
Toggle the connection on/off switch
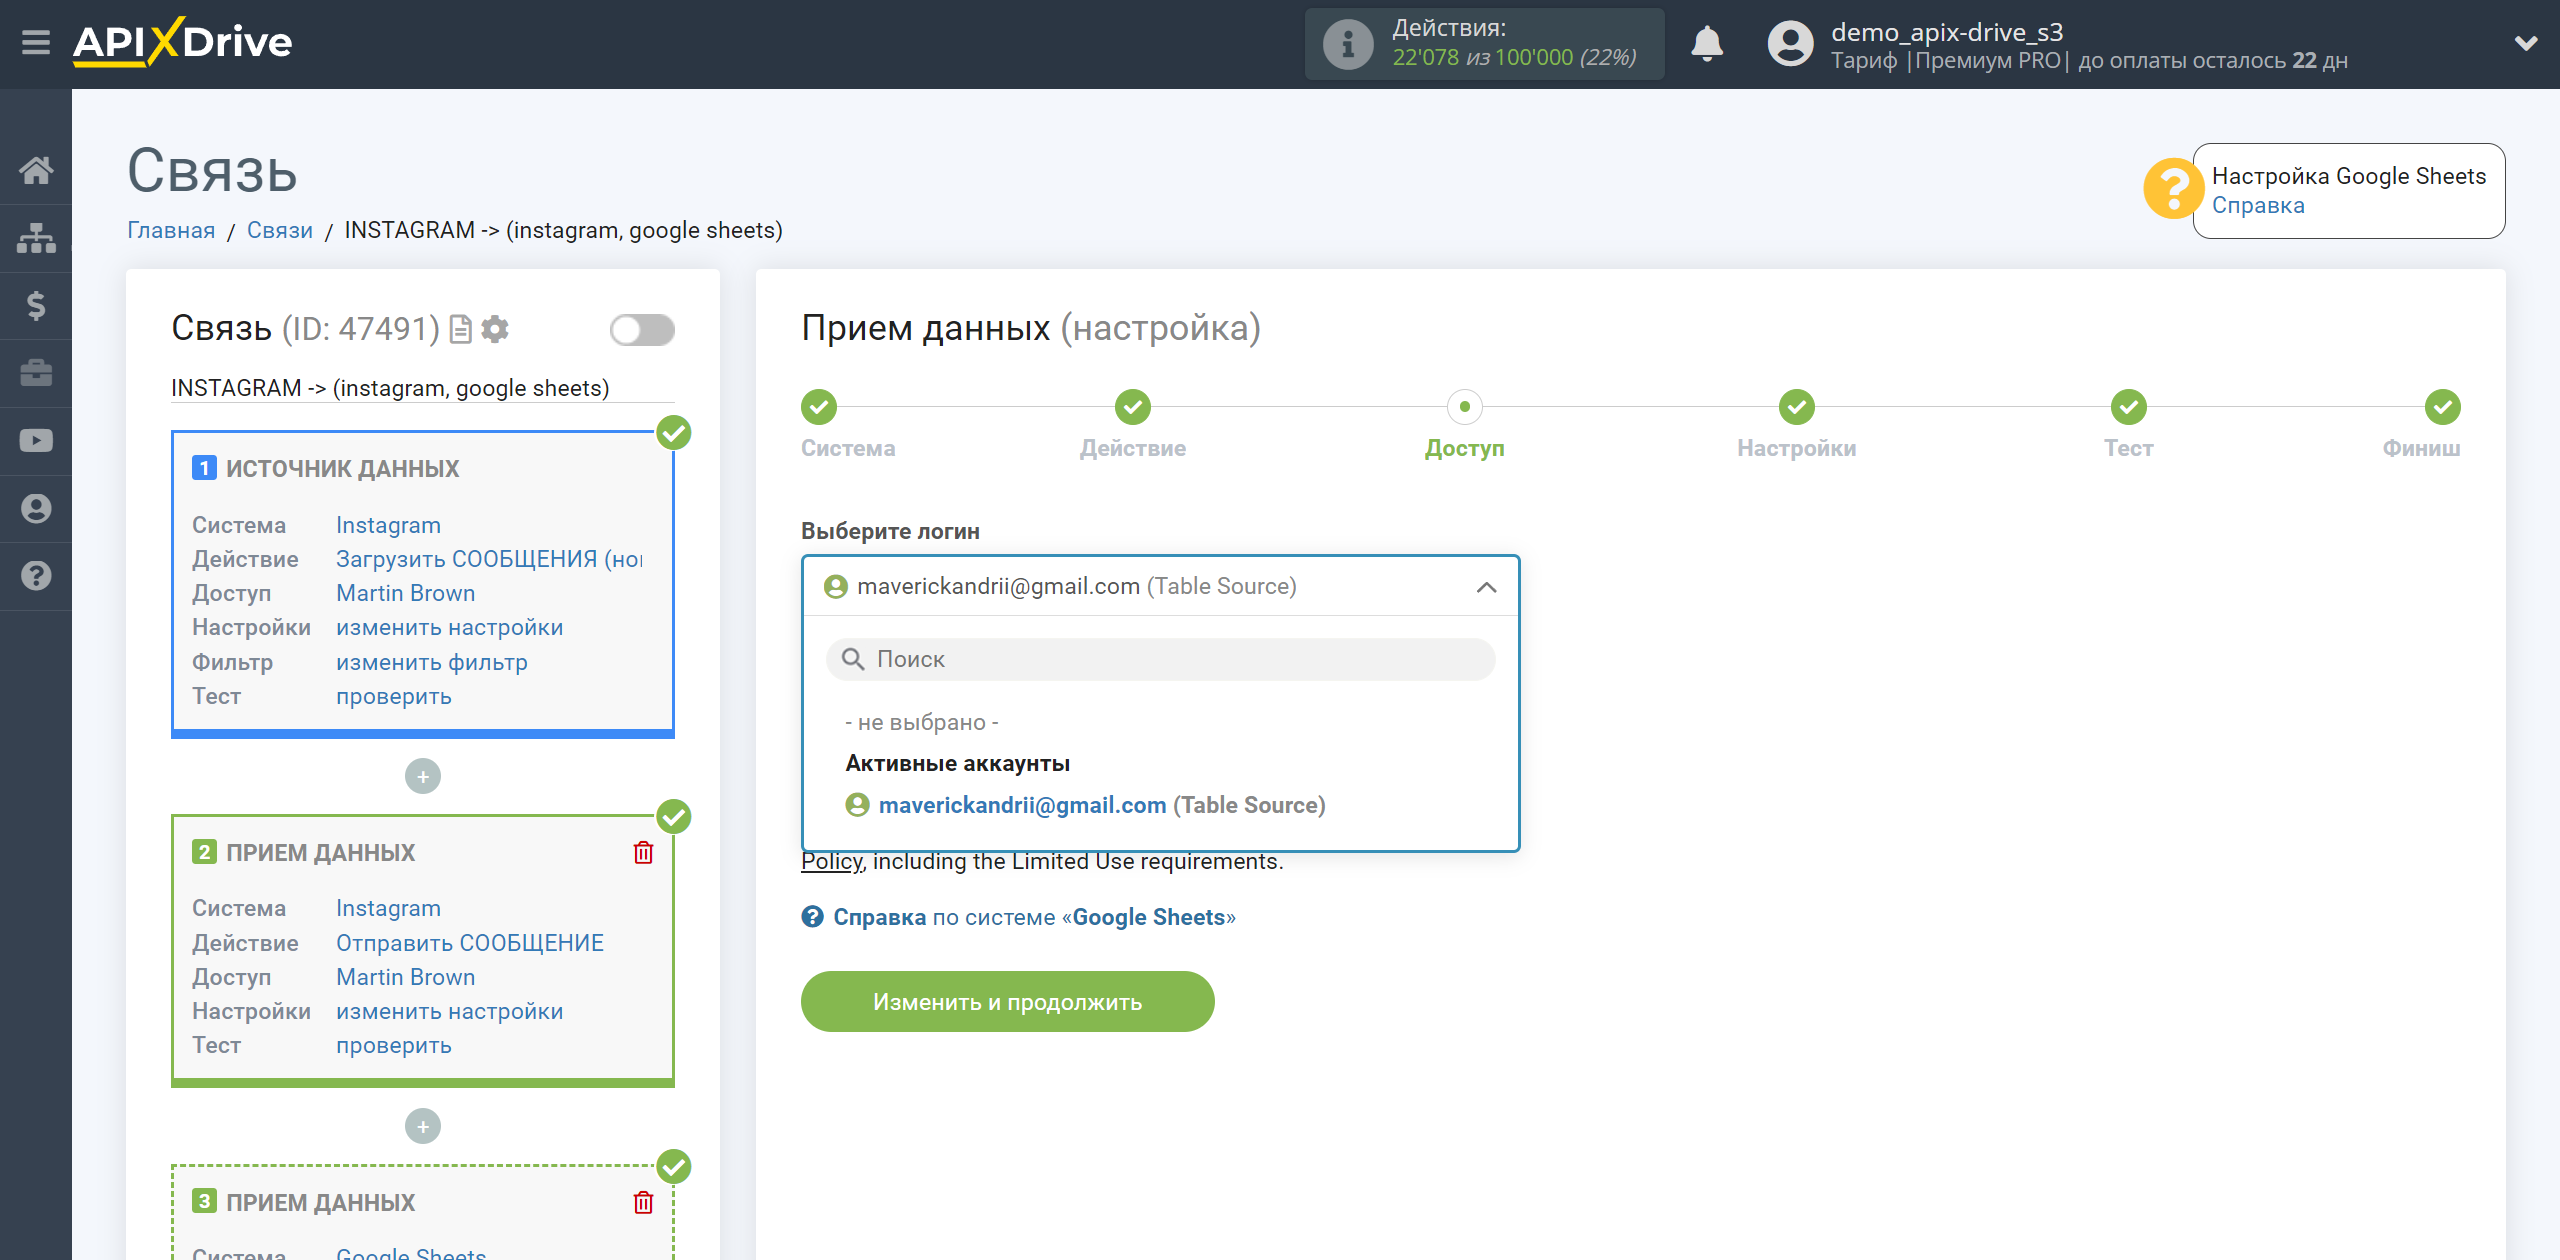point(642,329)
